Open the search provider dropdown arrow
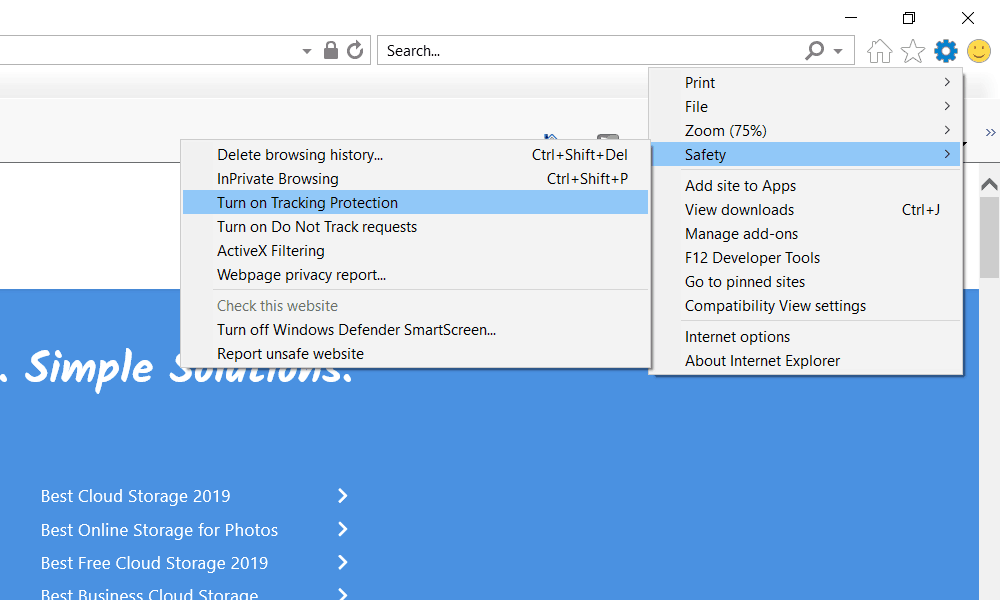 [838, 51]
